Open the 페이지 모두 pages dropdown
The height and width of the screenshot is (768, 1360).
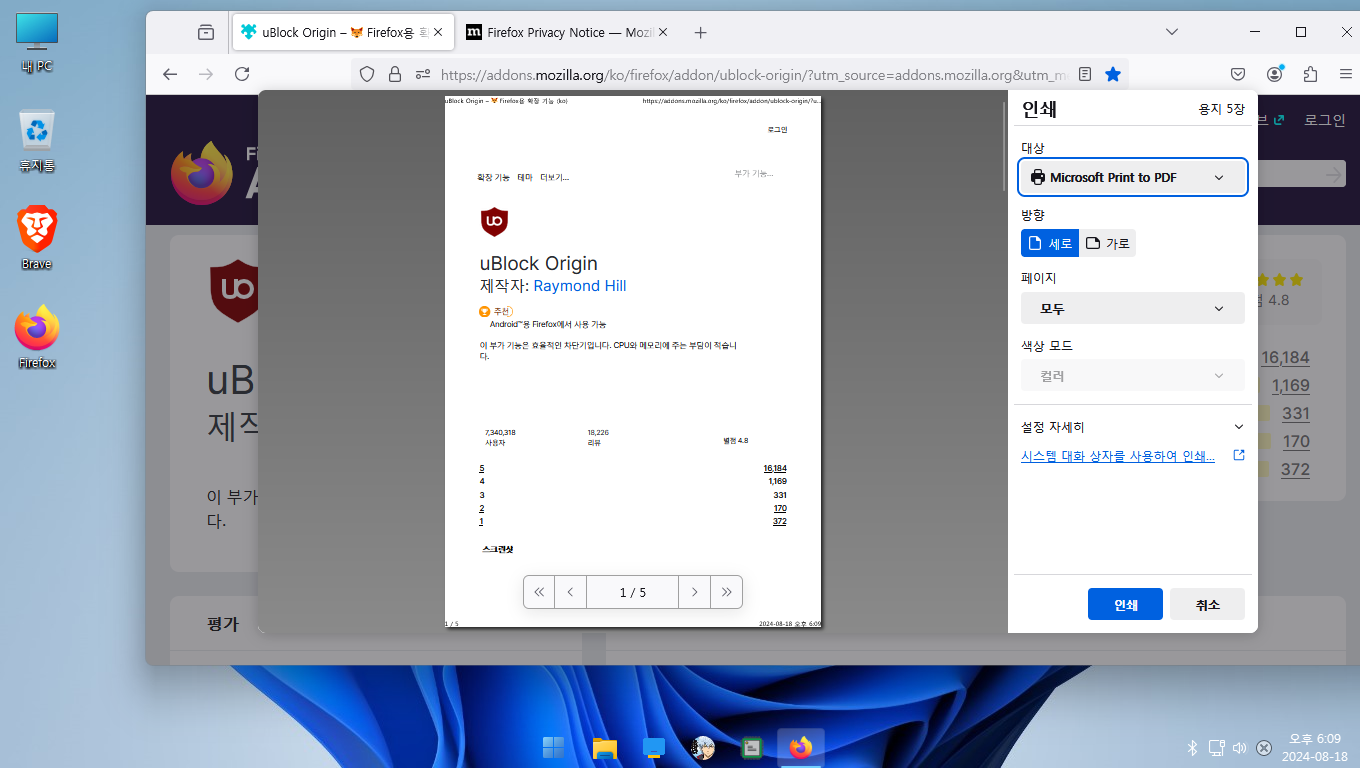(1133, 308)
